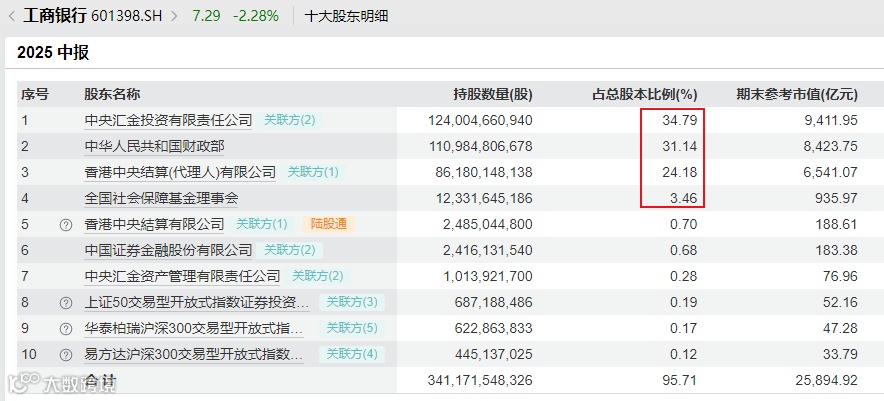Select share count 110,984,806,678

coord(480,147)
